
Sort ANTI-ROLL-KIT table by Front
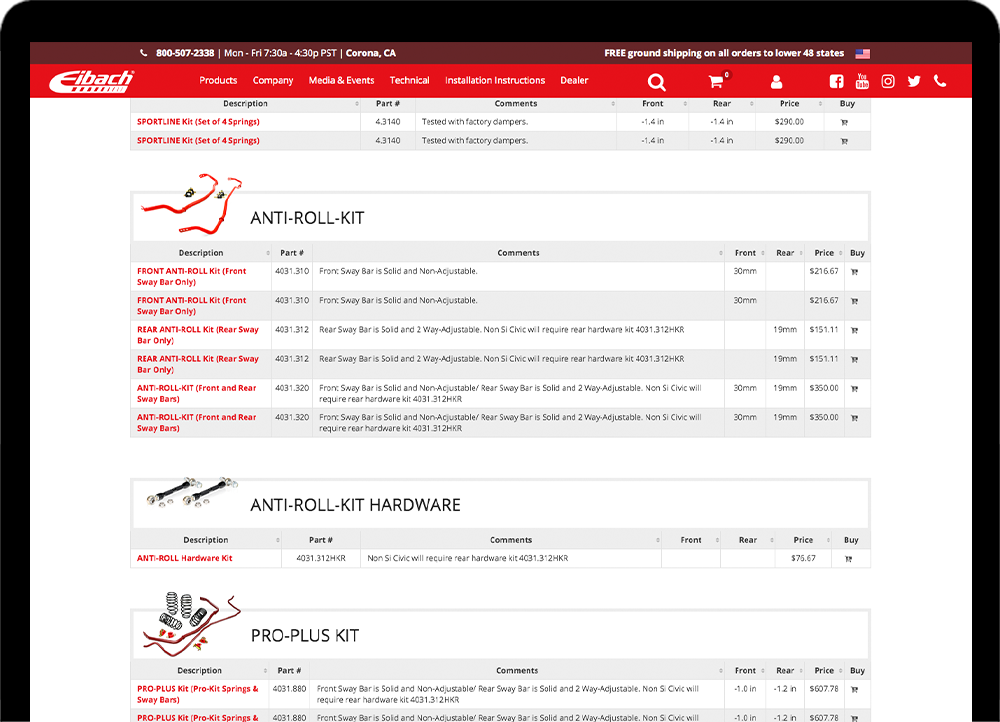[745, 253]
